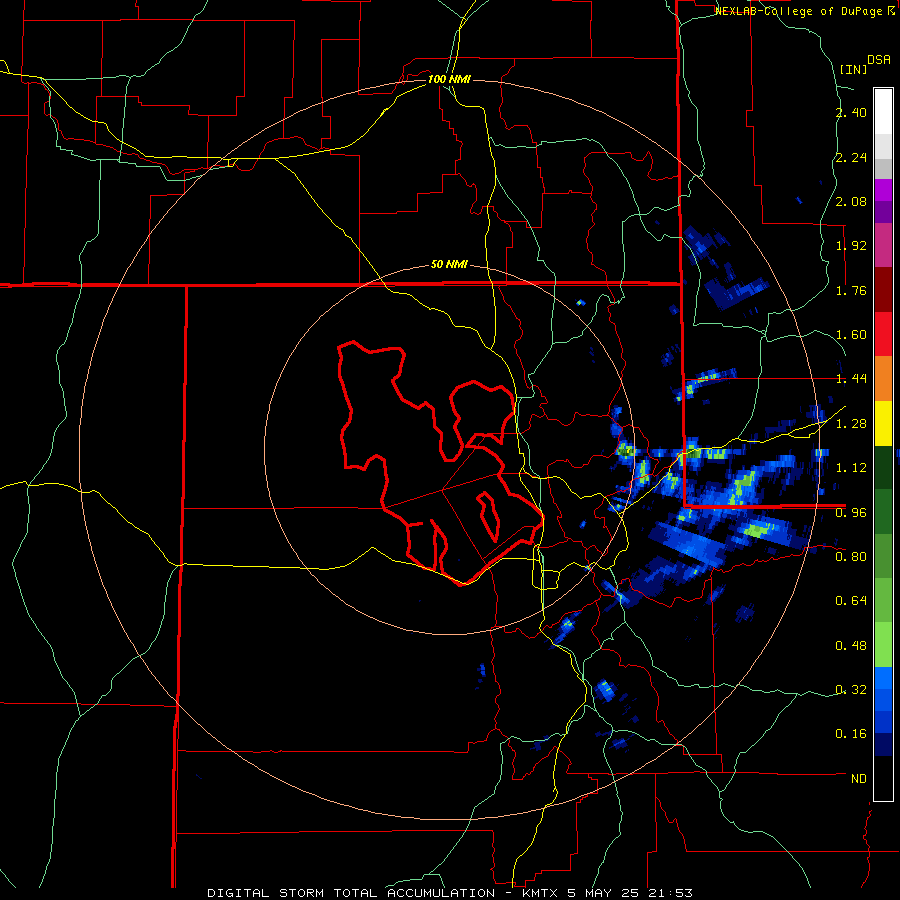
Task: Pick the dark navy swatch above ND
Action: tap(883, 745)
